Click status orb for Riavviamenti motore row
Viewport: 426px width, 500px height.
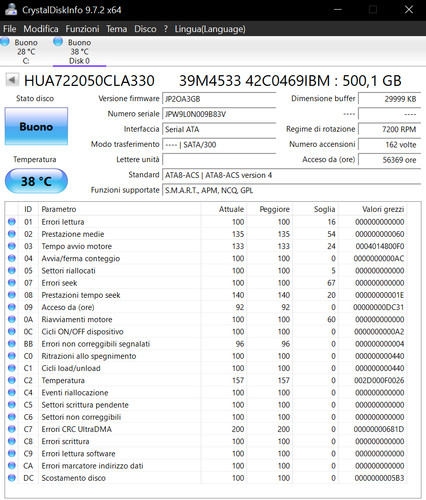pyautogui.click(x=12, y=319)
